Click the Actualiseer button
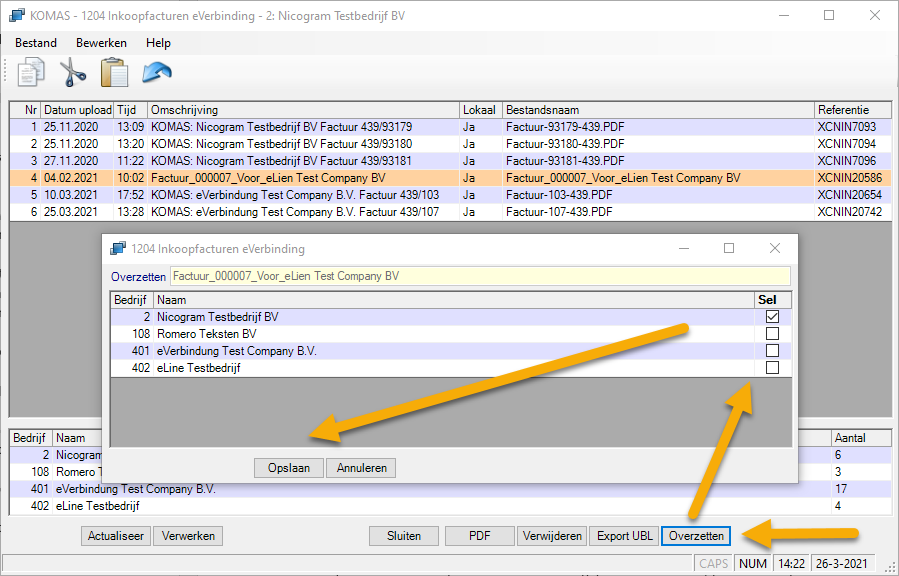 (116, 536)
